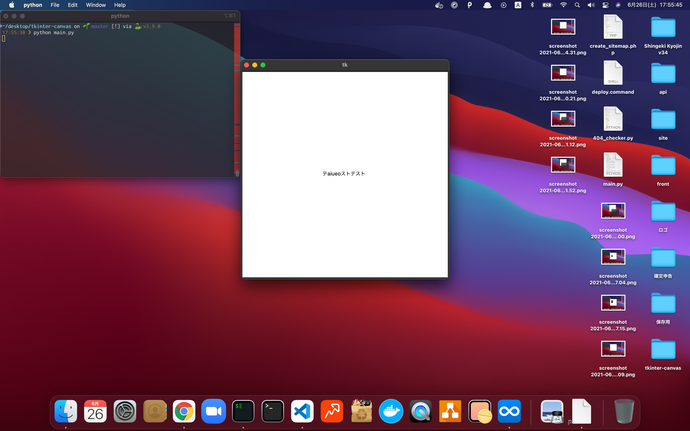The height and width of the screenshot is (431, 690).
Task: Select the tkinter-canvas folder on the desktop
Action: click(x=663, y=354)
